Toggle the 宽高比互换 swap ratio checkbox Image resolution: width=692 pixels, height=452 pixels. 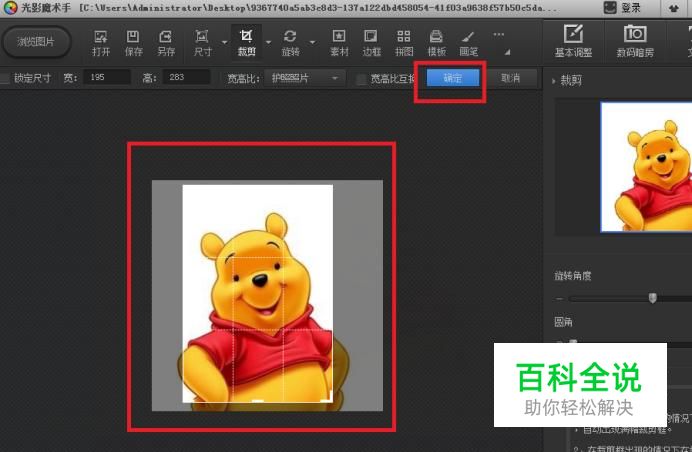361,79
